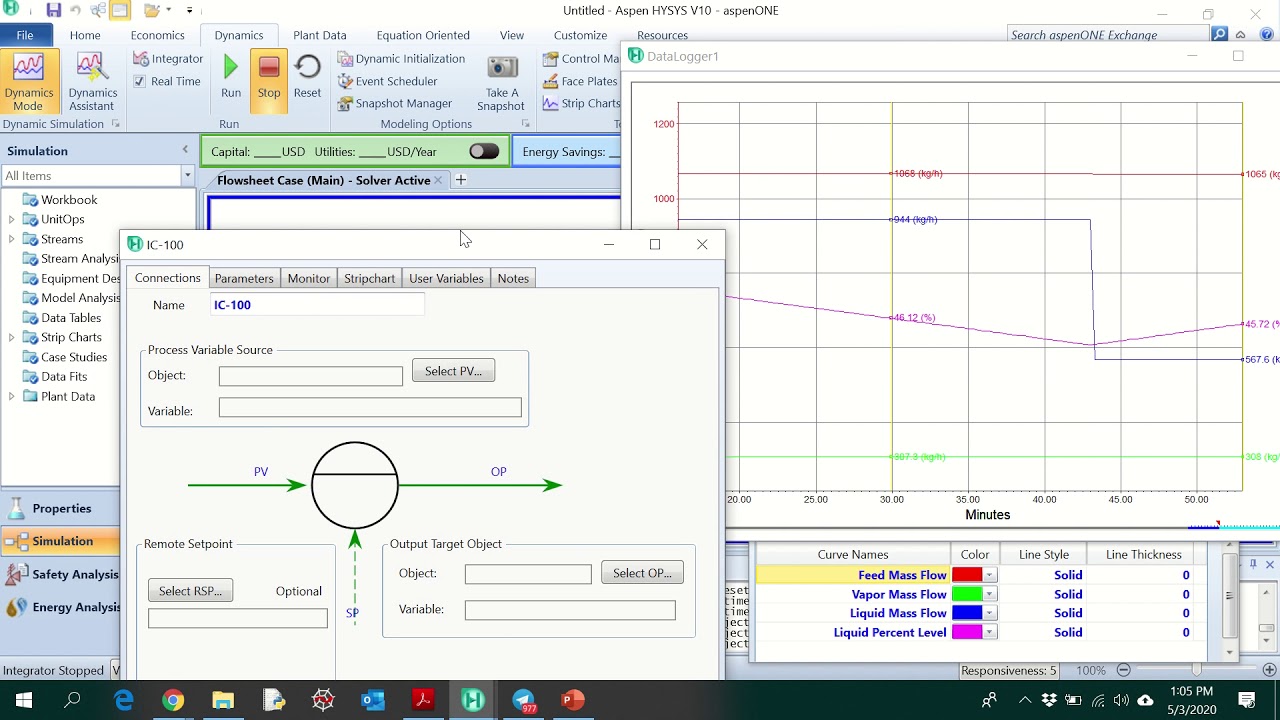Open Dynamics Mode in the ribbon
This screenshot has height=720, width=1280.
click(28, 82)
